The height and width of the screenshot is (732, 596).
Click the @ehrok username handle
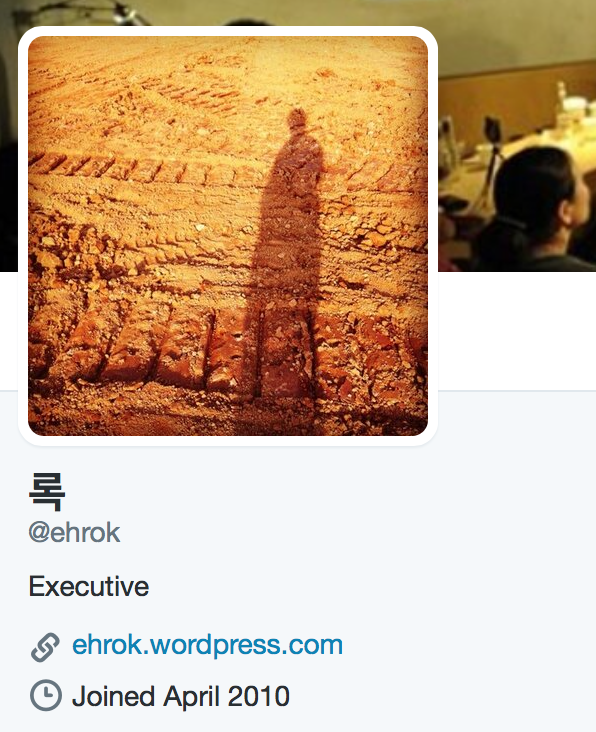[x=74, y=532]
